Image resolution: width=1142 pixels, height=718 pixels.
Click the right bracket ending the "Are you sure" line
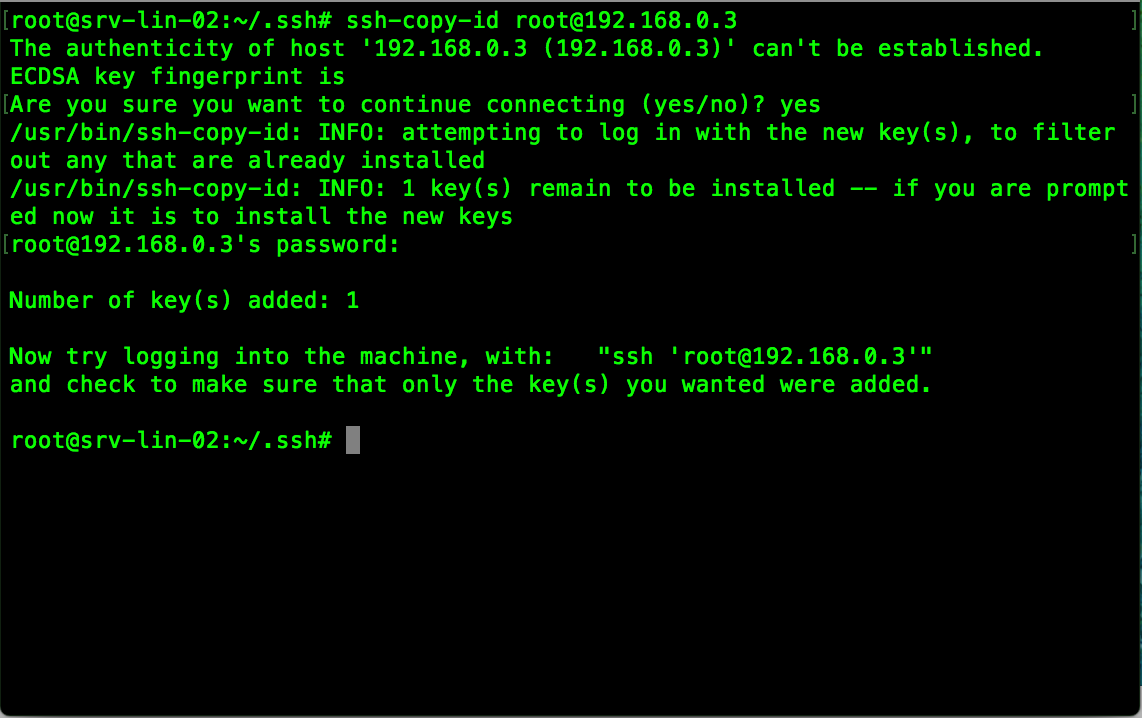[1134, 104]
